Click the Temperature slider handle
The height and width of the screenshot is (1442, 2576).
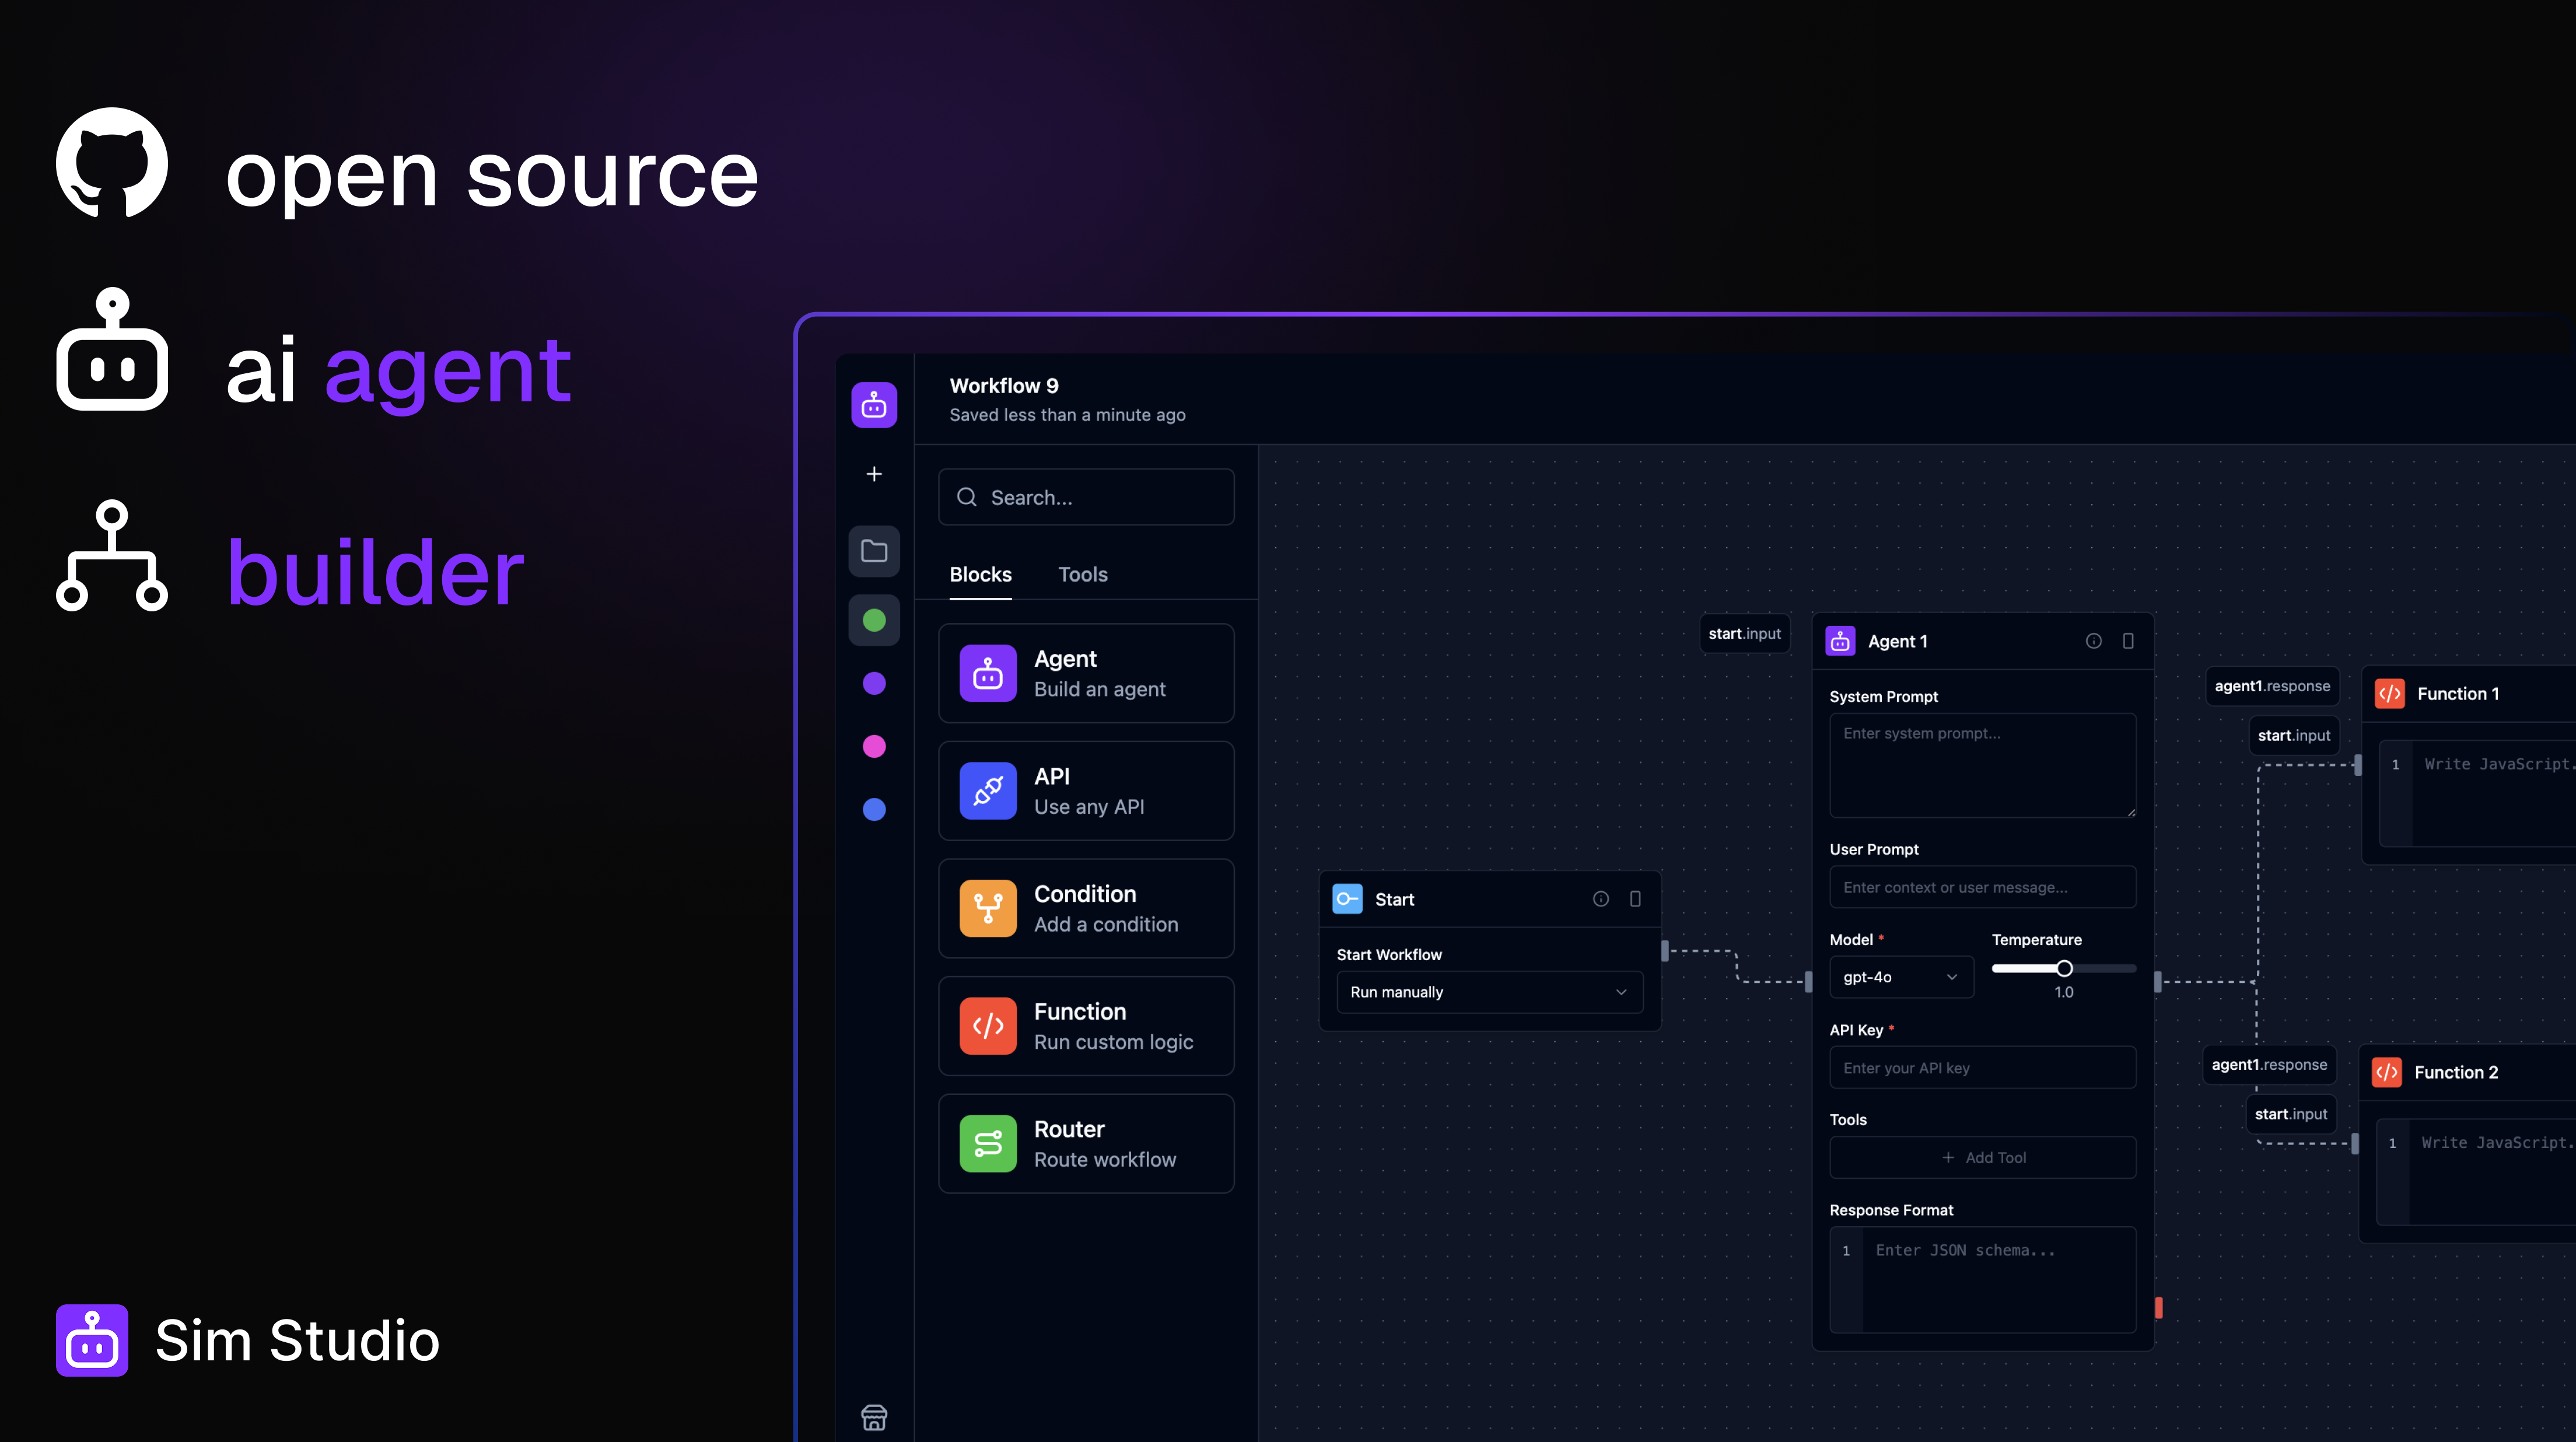coord(2064,968)
